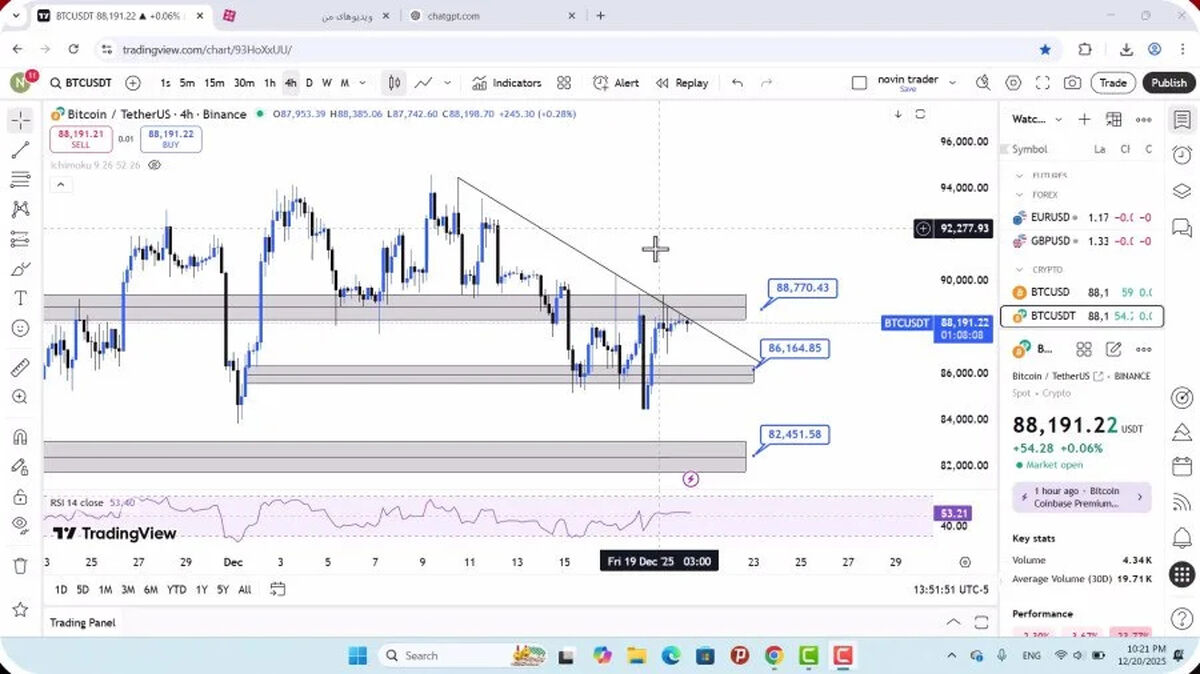
Task: Select the 15m timeframe
Action: tap(214, 83)
